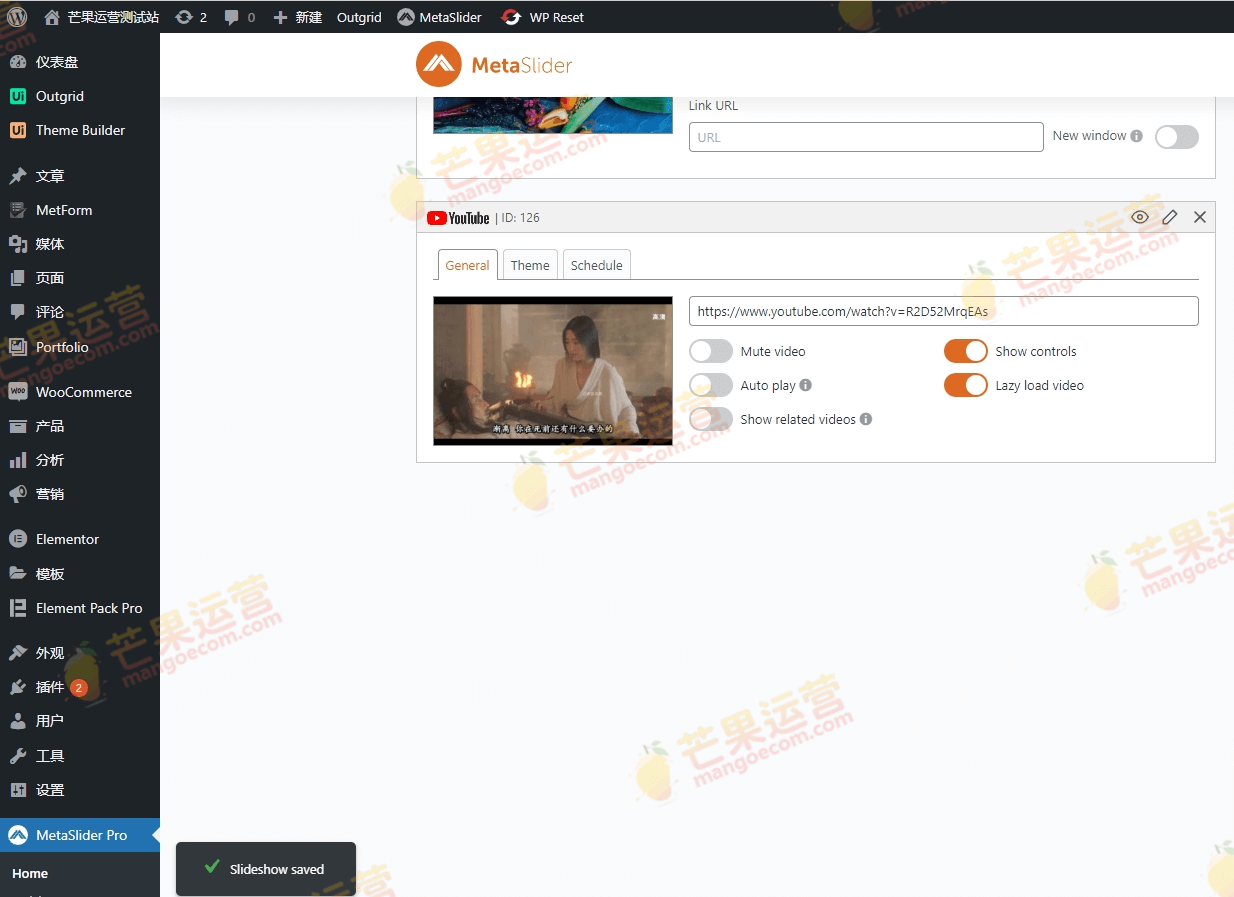Click the WordPress logo in the top bar
Screen dimensions: 1234x897
pyautogui.click(x=17, y=17)
